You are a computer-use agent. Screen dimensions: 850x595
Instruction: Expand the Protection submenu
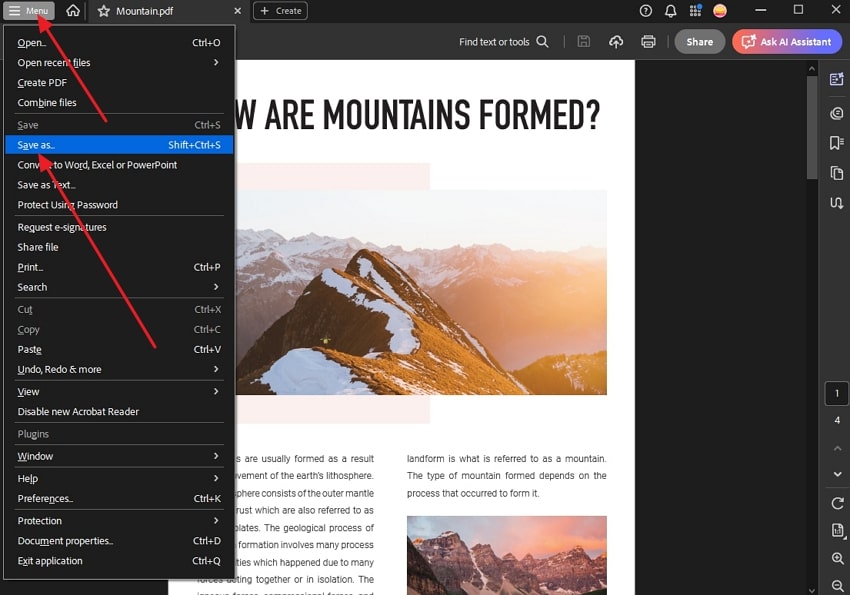point(119,521)
